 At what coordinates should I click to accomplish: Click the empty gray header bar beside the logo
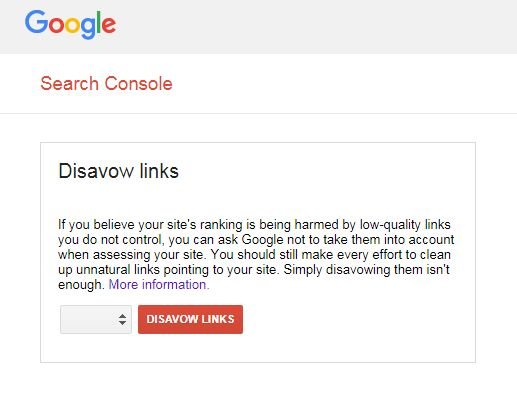317,27
